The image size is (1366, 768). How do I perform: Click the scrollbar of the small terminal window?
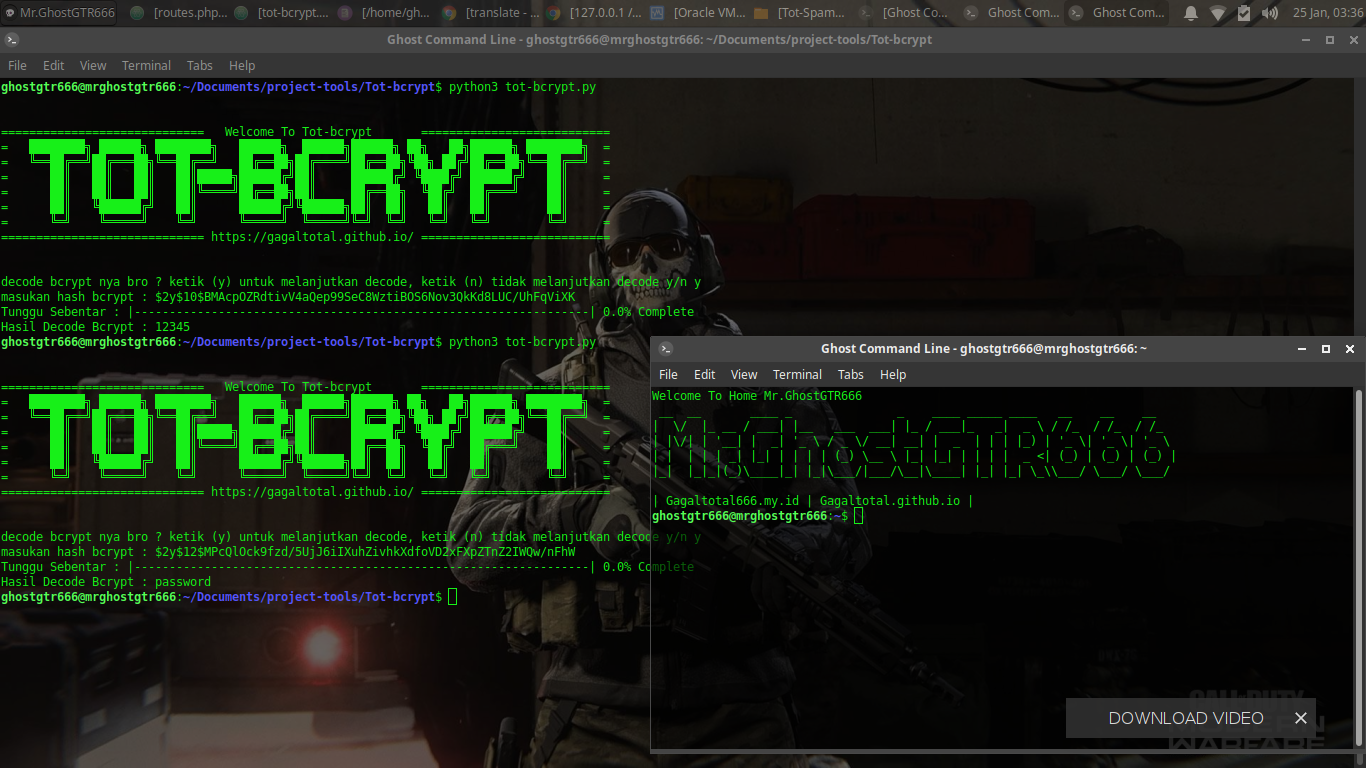[1360, 568]
